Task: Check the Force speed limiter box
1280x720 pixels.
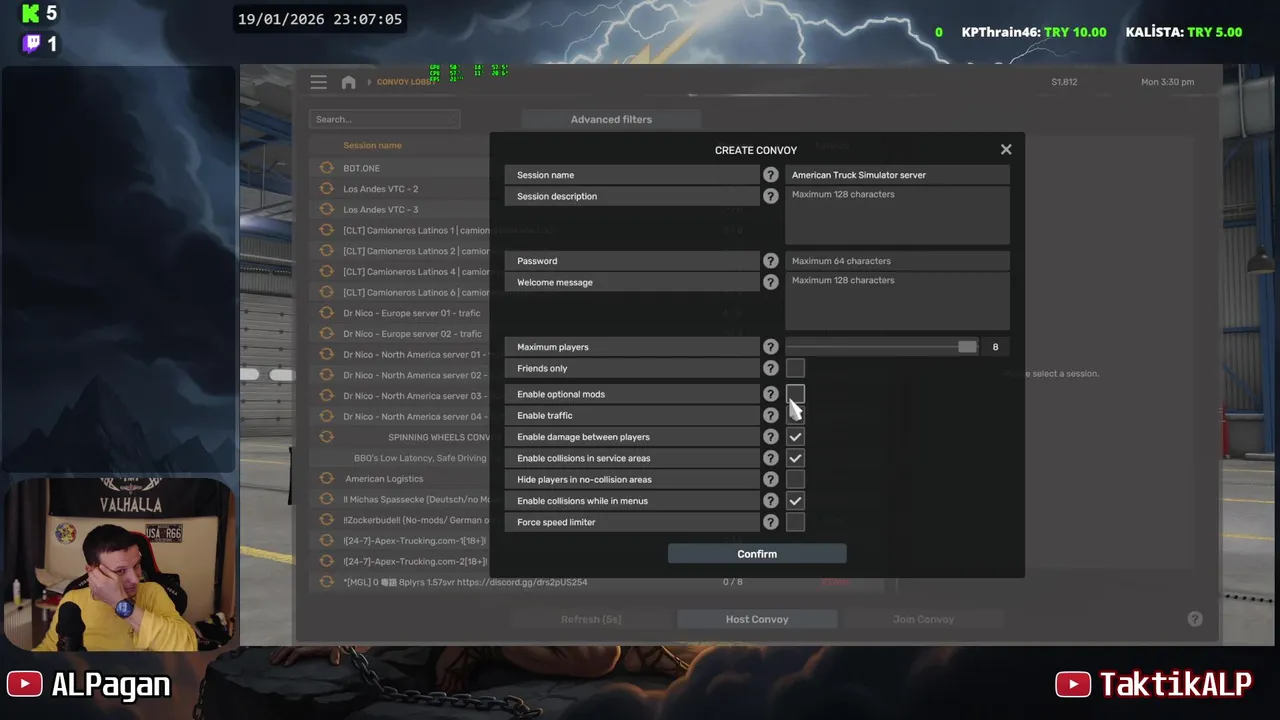Action: pyautogui.click(x=795, y=522)
